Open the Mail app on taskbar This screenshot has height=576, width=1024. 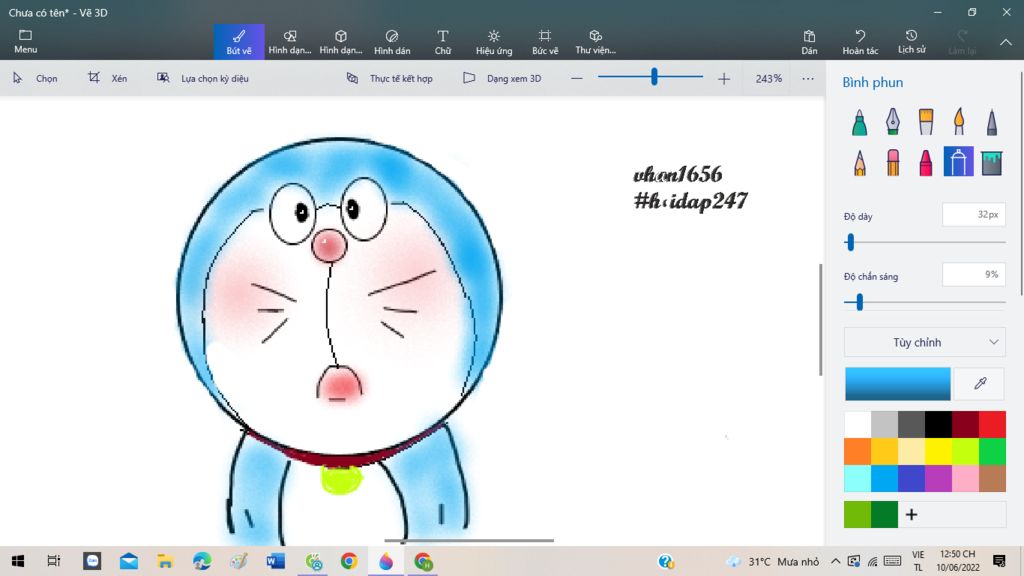point(129,561)
